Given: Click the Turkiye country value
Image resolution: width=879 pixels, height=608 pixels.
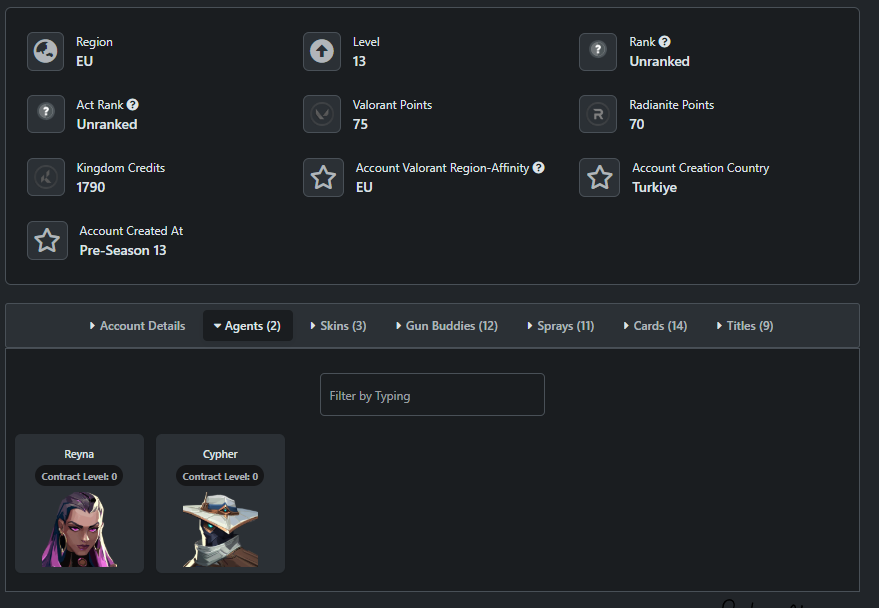Looking at the screenshot, I should (x=655, y=188).
